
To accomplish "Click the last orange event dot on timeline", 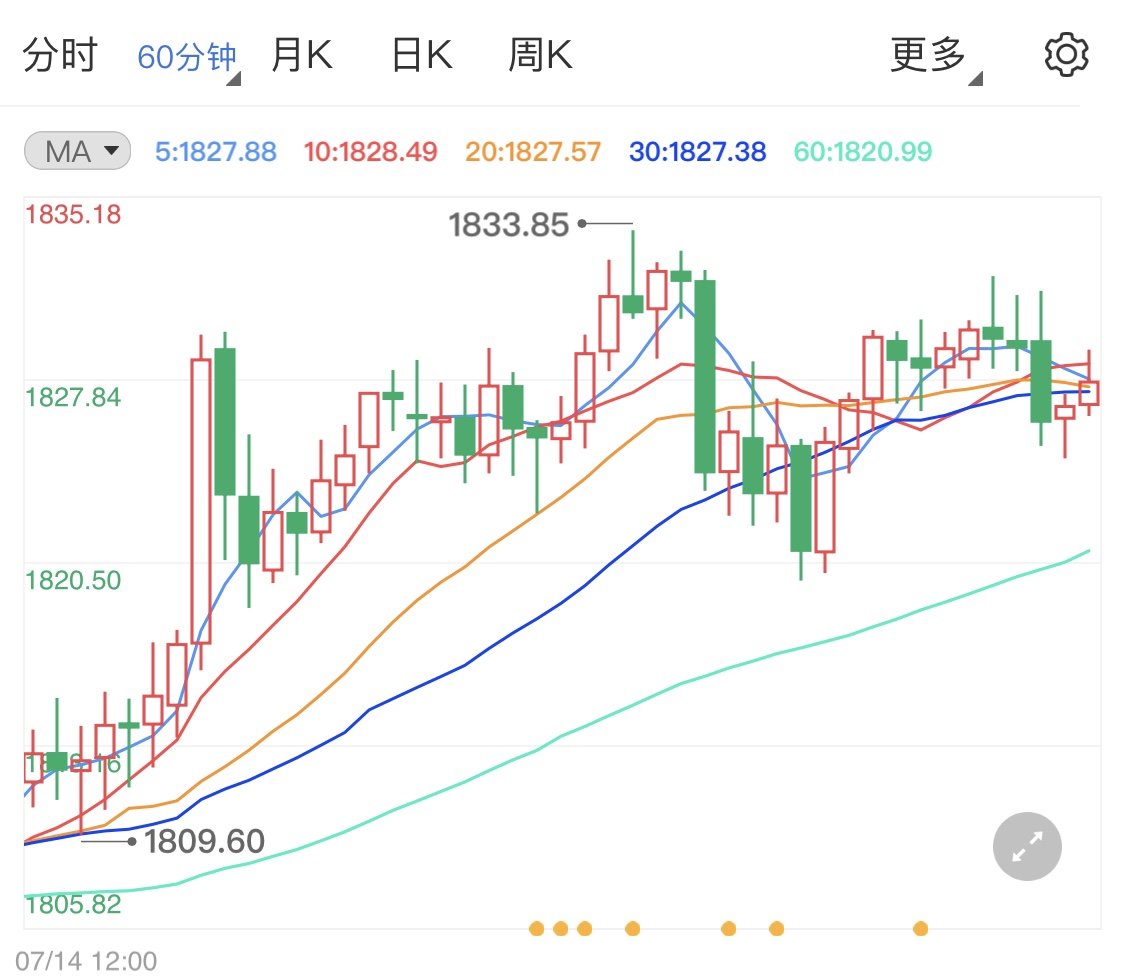I will (x=921, y=929).
